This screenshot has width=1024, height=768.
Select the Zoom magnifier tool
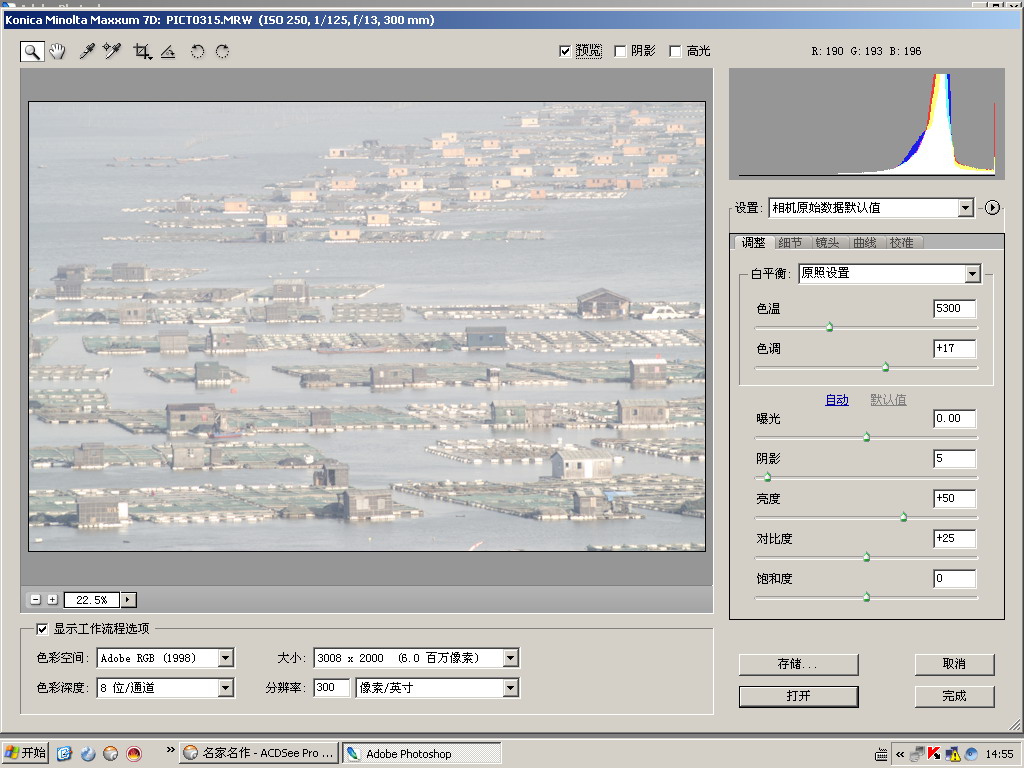tap(32, 51)
